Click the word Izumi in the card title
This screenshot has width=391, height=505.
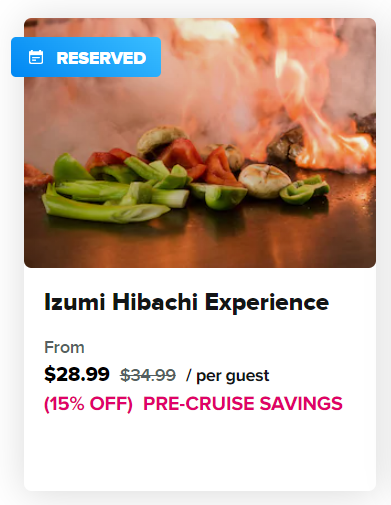(75, 302)
